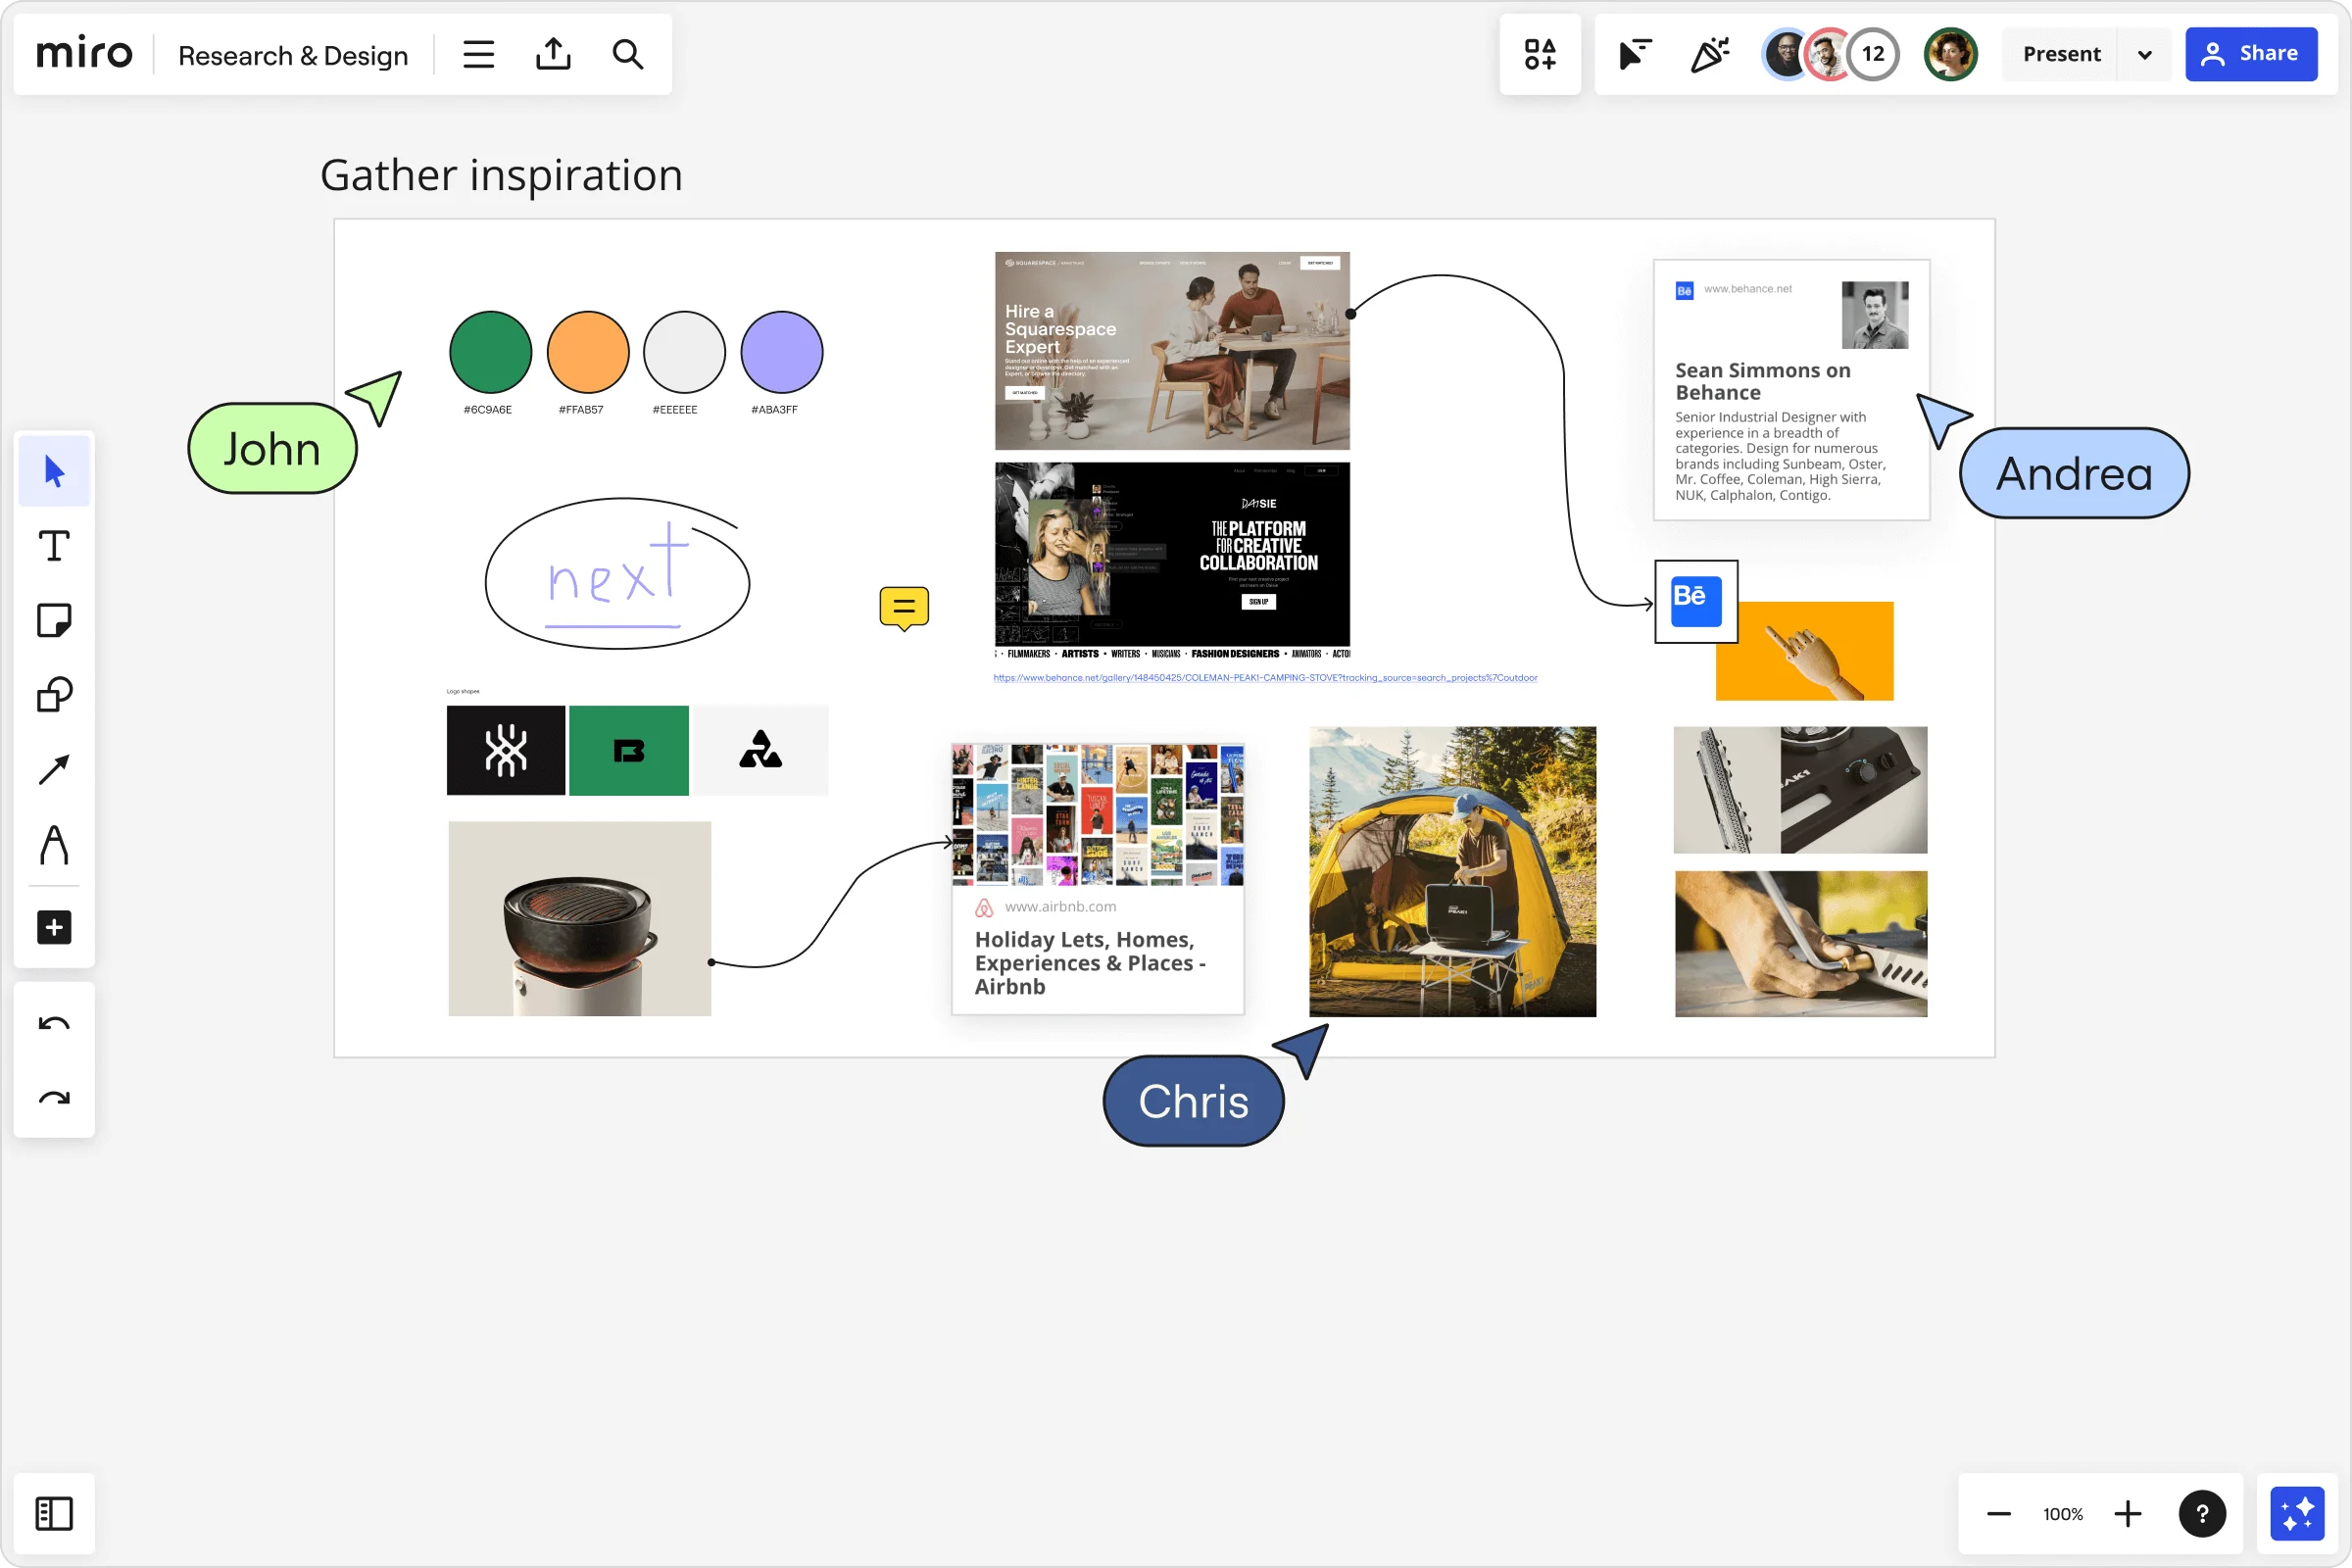Open the main board menu

[478, 54]
